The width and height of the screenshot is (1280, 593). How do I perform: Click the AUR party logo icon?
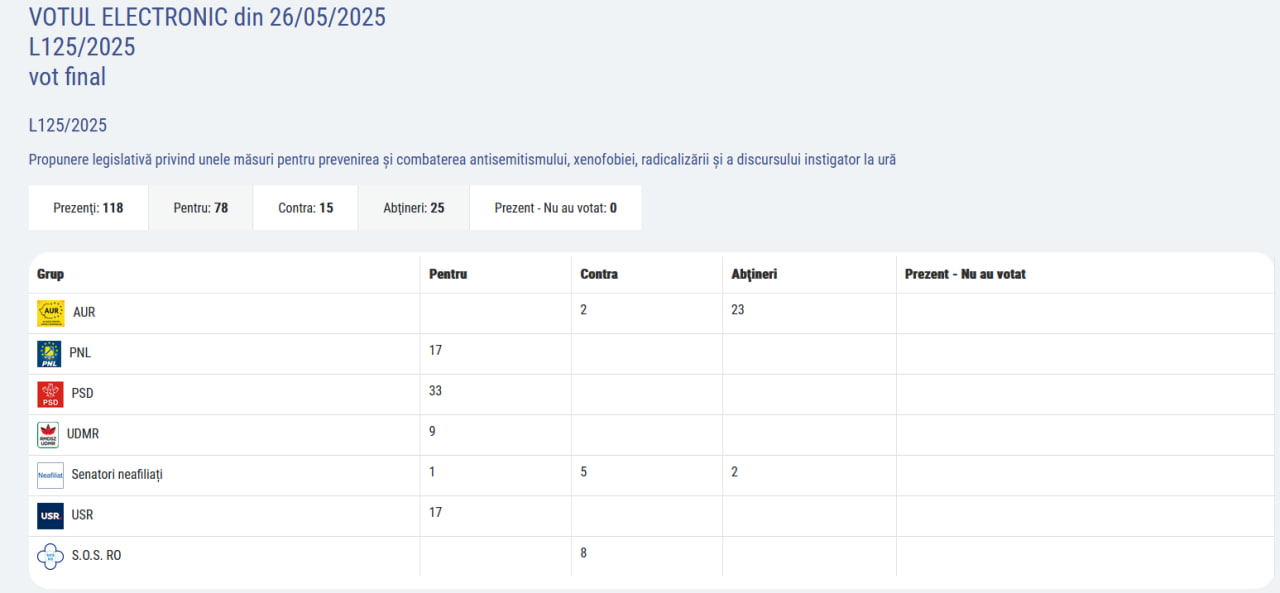[50, 313]
